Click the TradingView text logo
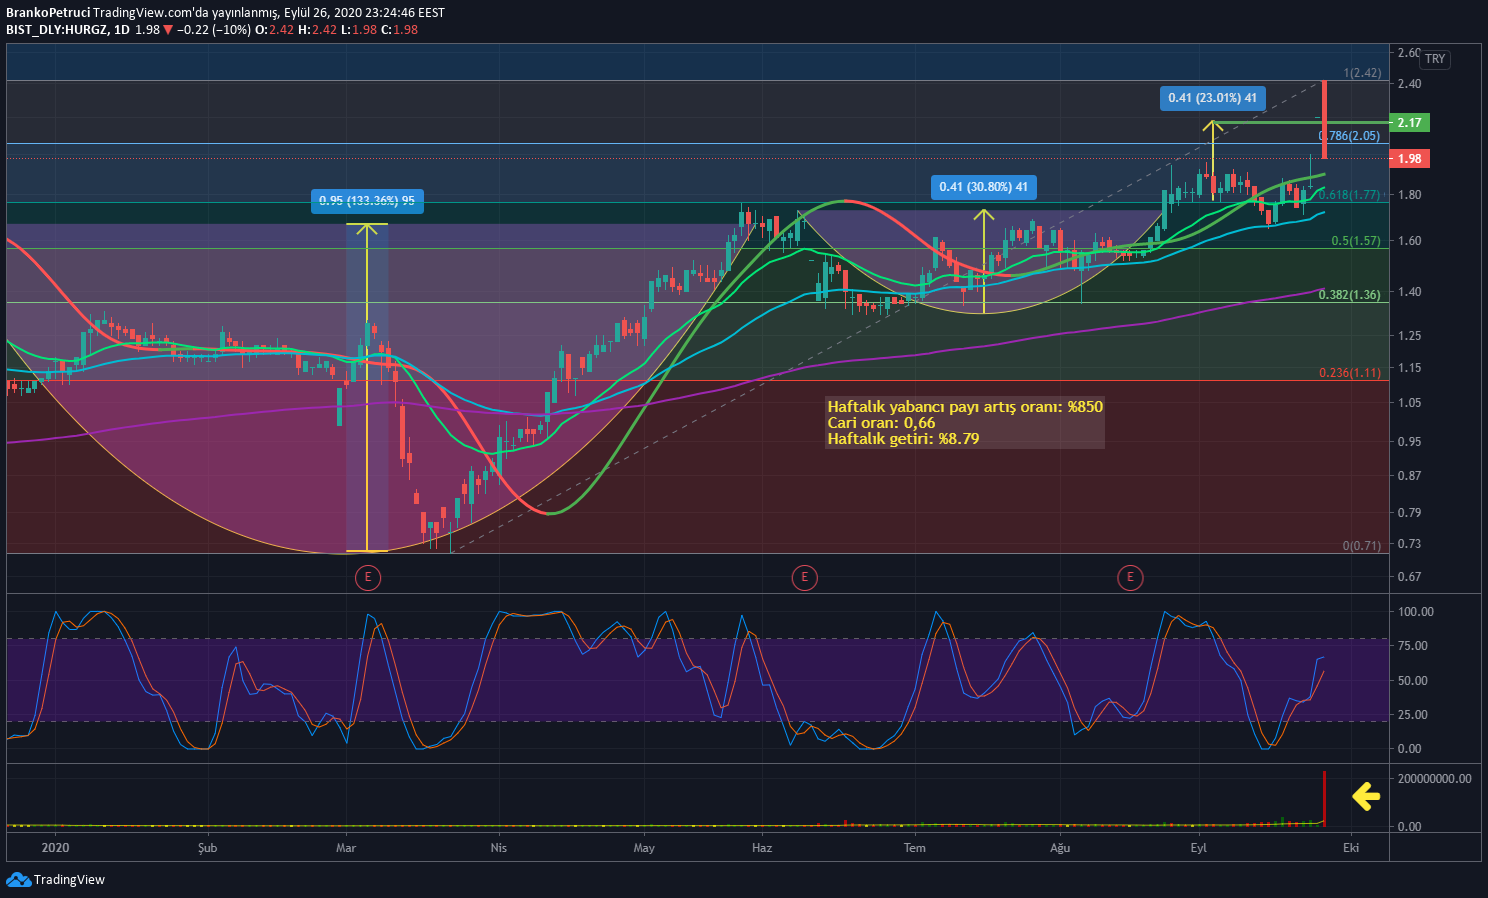This screenshot has height=898, width=1488. coord(69,880)
